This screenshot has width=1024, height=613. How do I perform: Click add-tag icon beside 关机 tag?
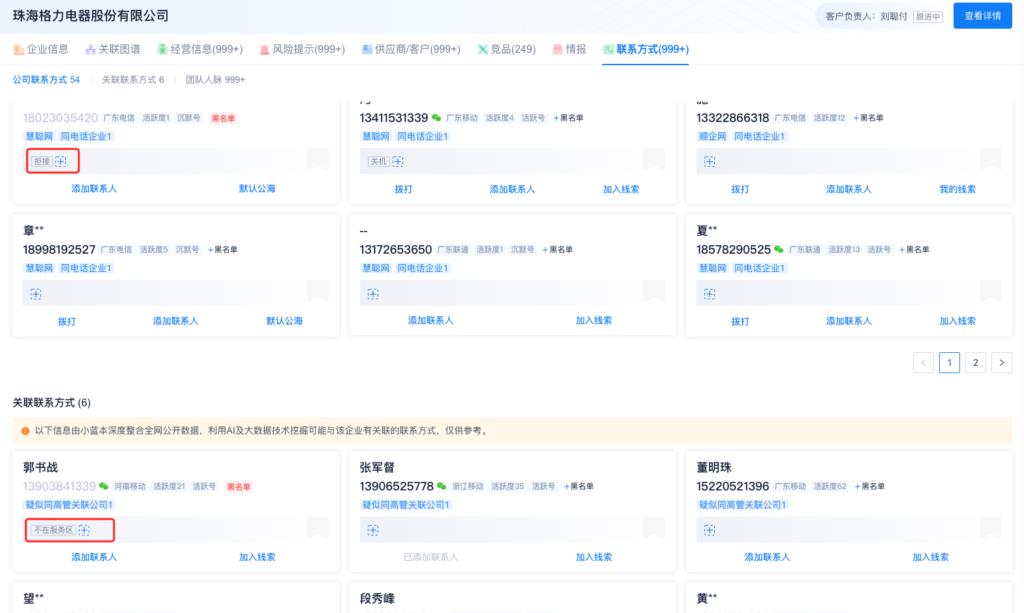[x=398, y=161]
